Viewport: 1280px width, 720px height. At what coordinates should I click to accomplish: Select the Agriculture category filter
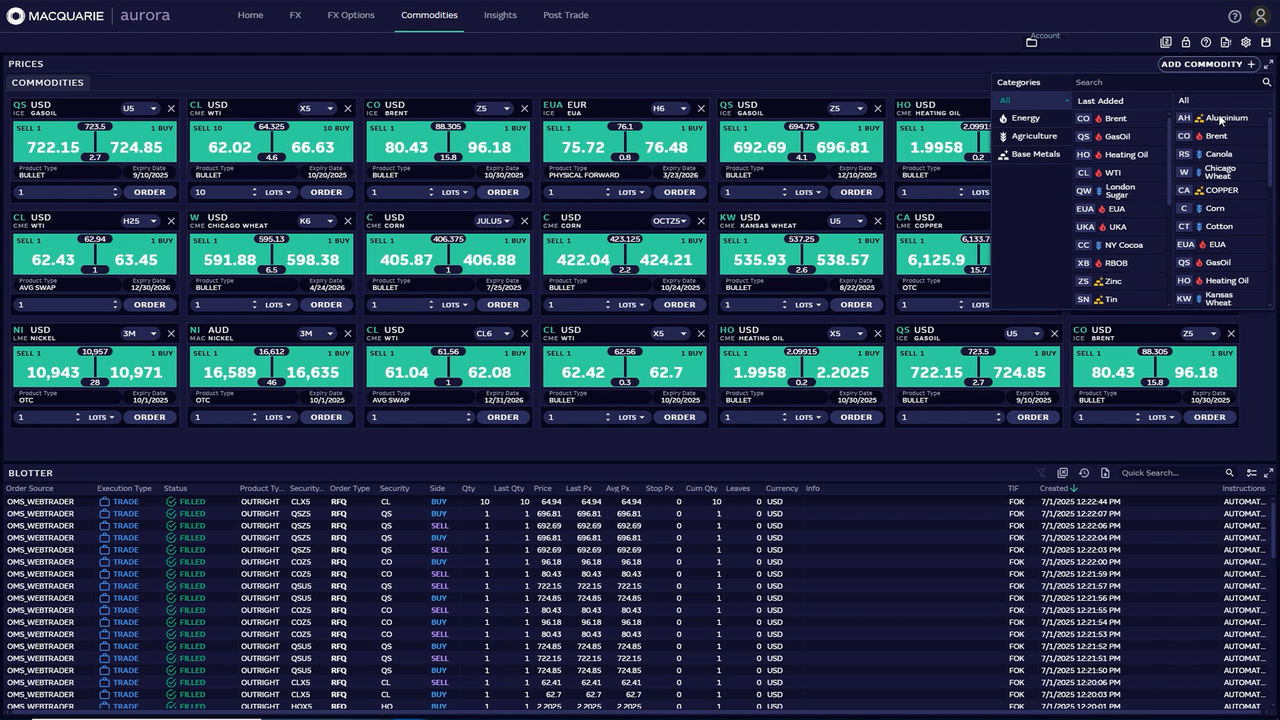point(1033,136)
